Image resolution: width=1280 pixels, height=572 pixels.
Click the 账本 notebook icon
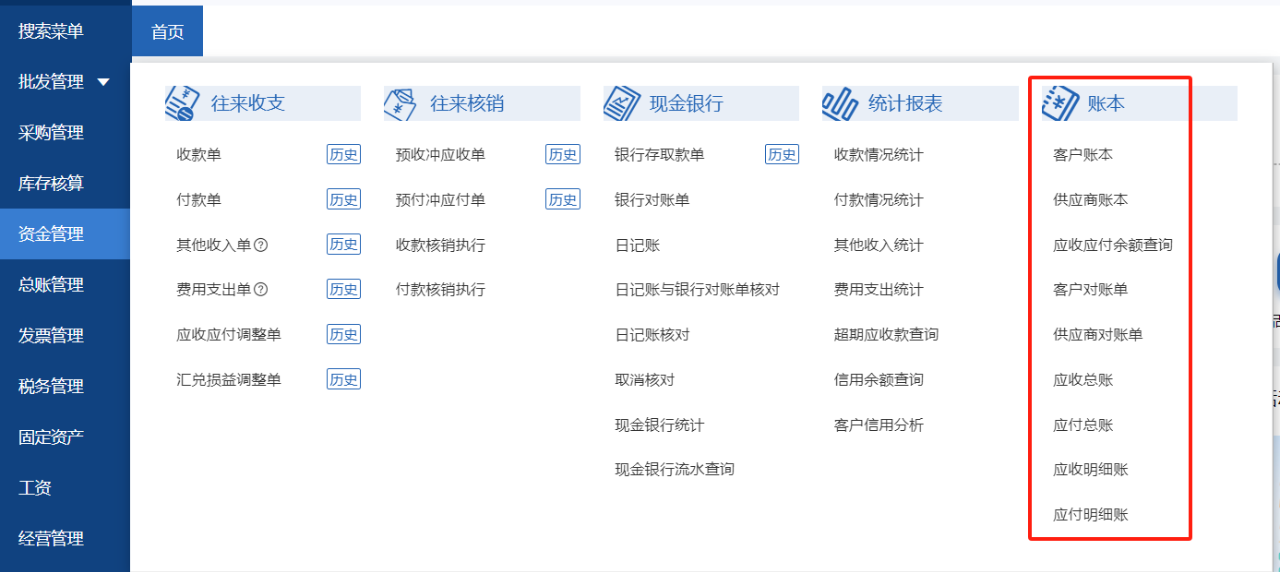1059,104
